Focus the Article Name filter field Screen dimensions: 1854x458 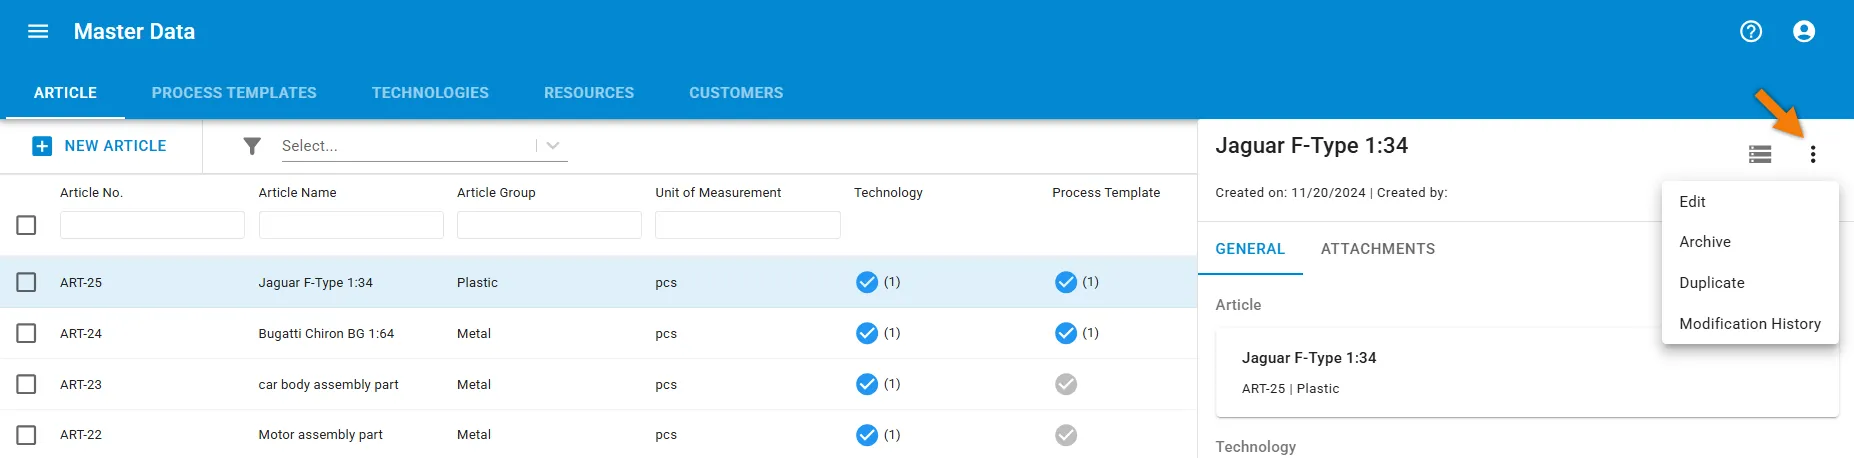coord(351,225)
